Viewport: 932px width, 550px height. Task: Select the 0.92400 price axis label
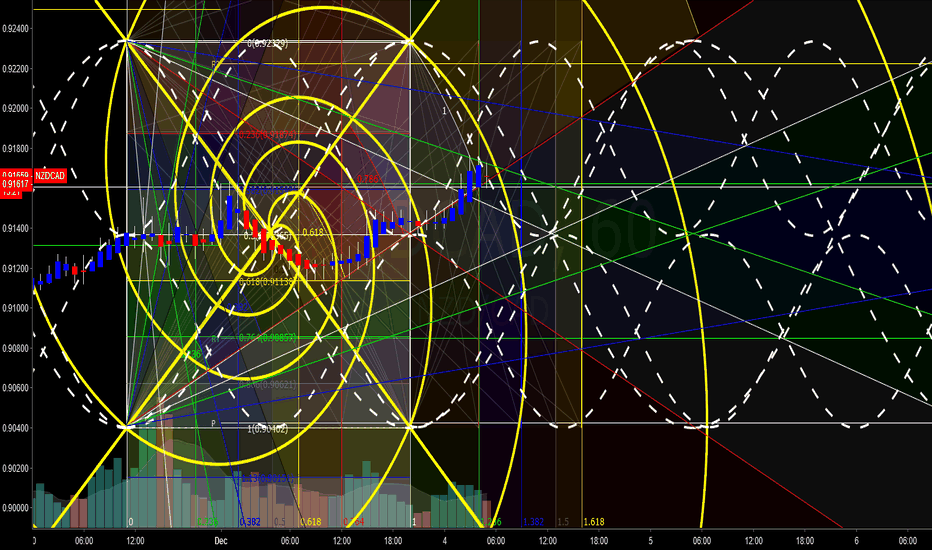point(15,29)
